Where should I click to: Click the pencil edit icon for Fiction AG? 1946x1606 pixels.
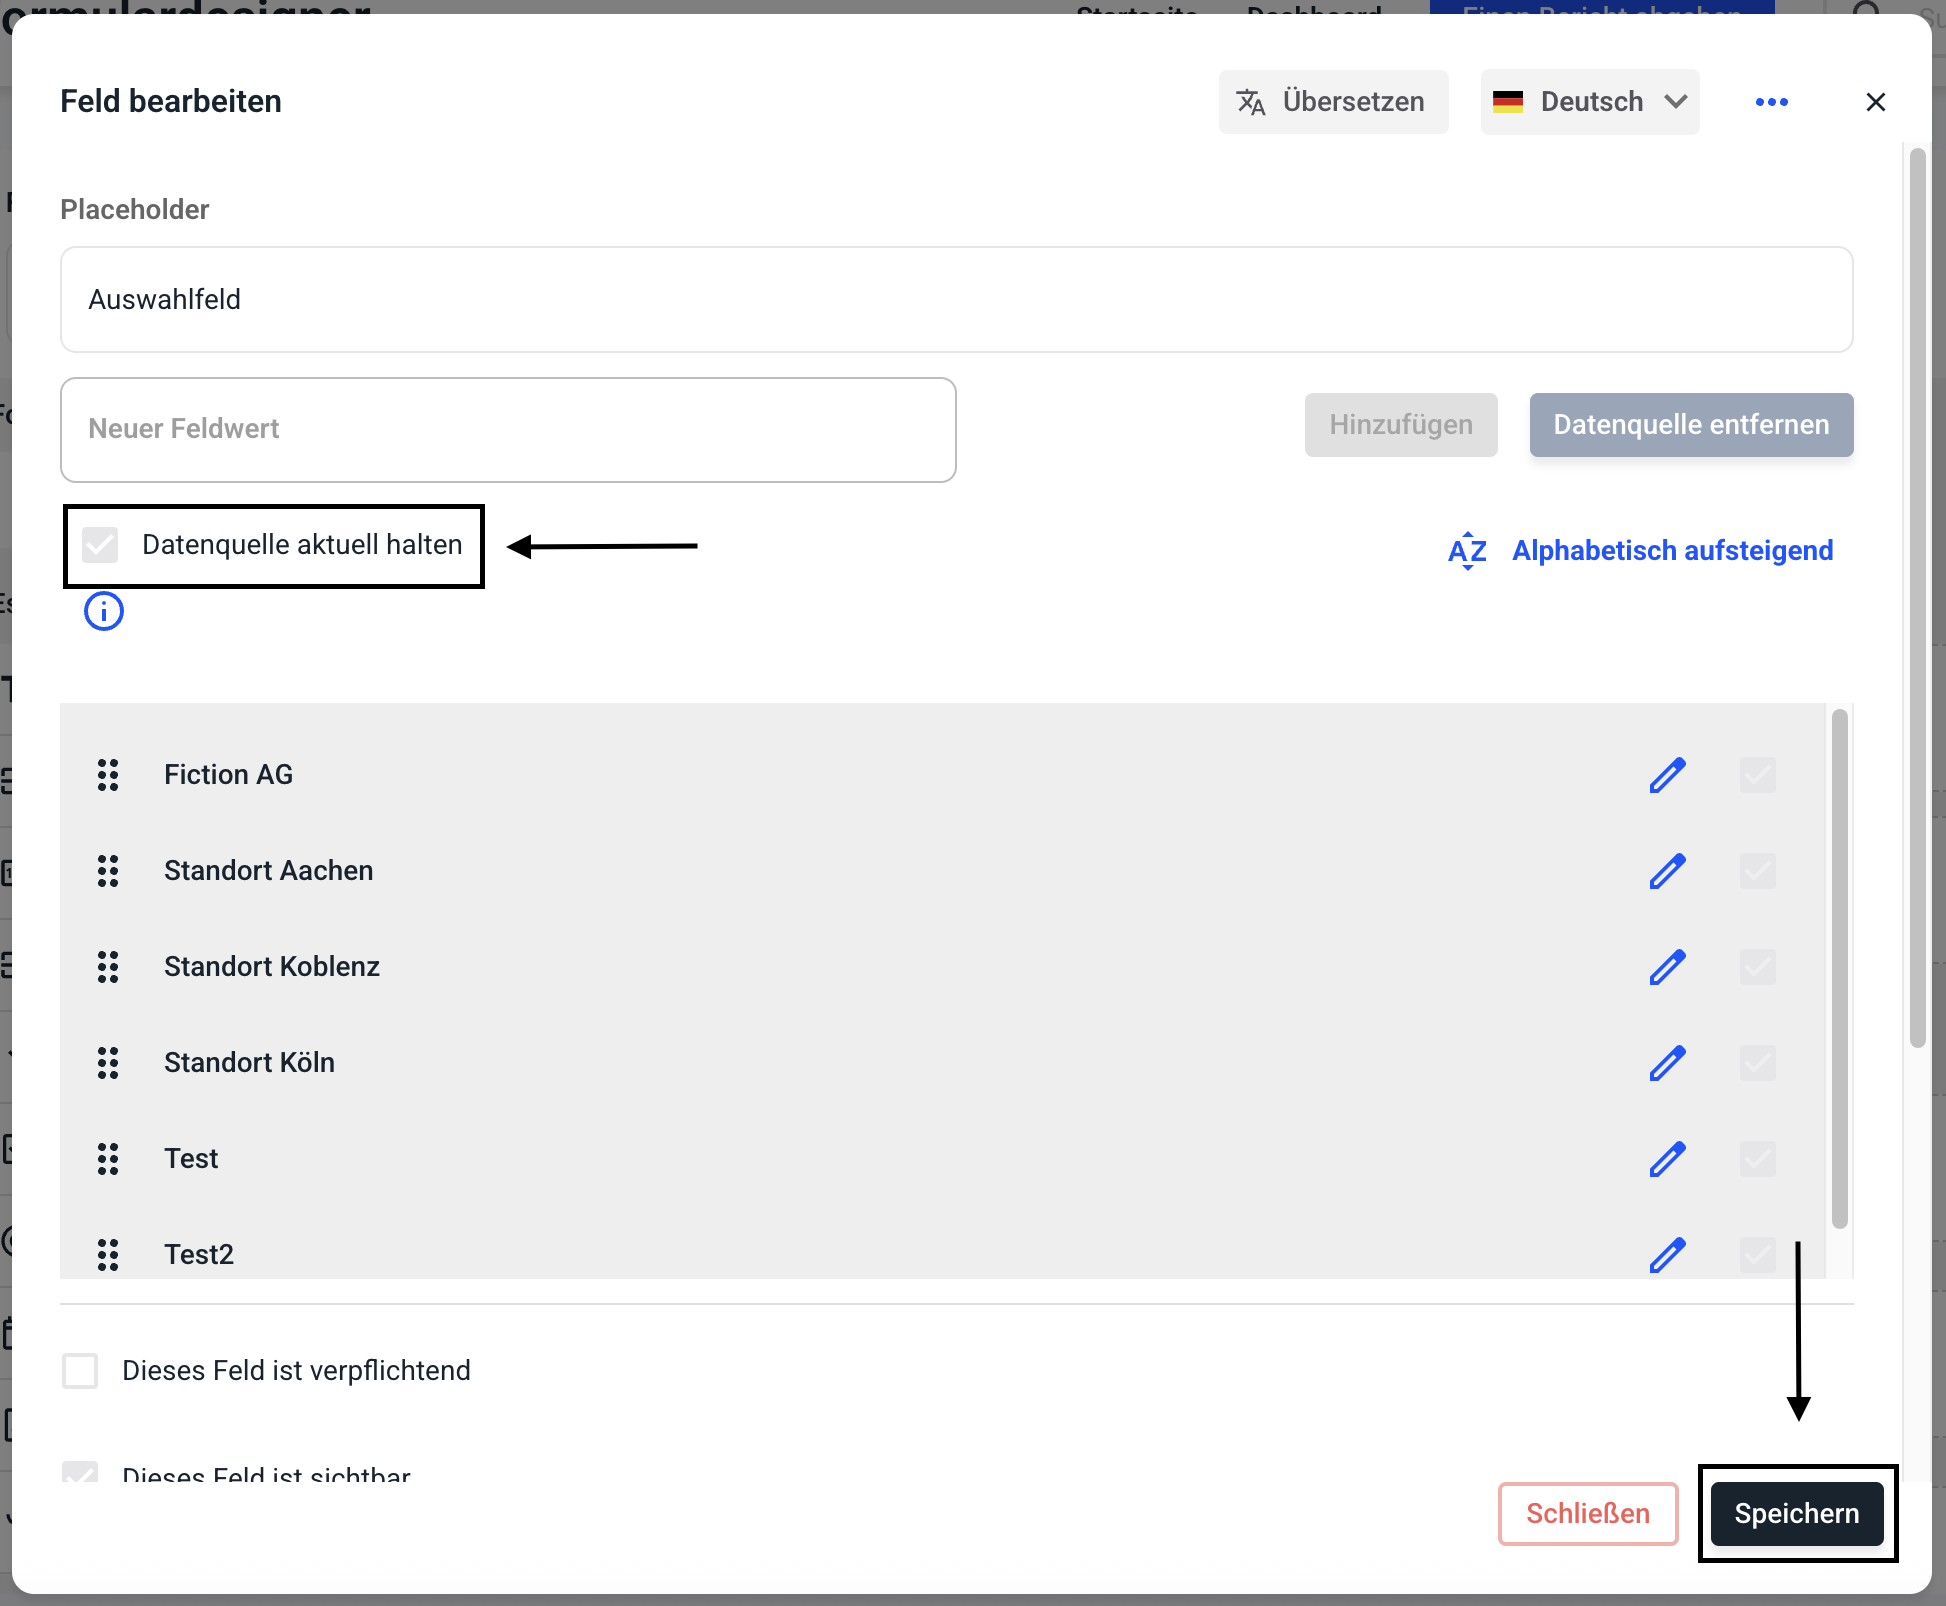(1667, 775)
